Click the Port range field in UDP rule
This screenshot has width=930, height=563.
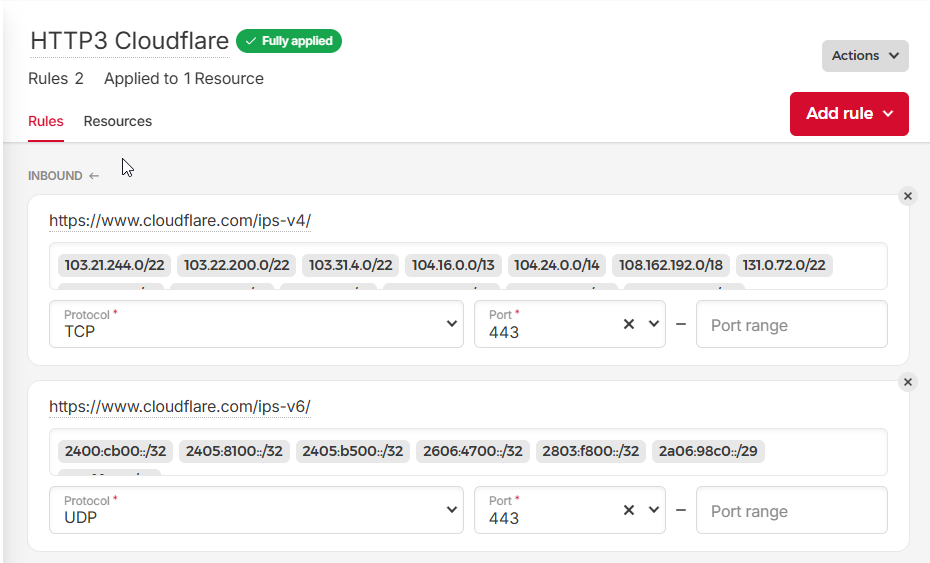click(792, 510)
